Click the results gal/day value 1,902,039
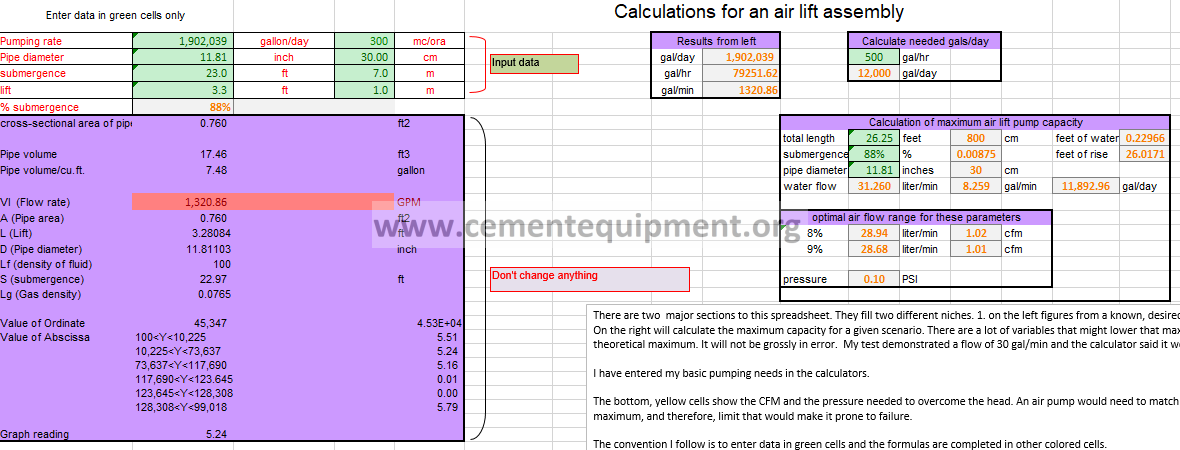This screenshot has width=1180, height=450. (x=741, y=57)
